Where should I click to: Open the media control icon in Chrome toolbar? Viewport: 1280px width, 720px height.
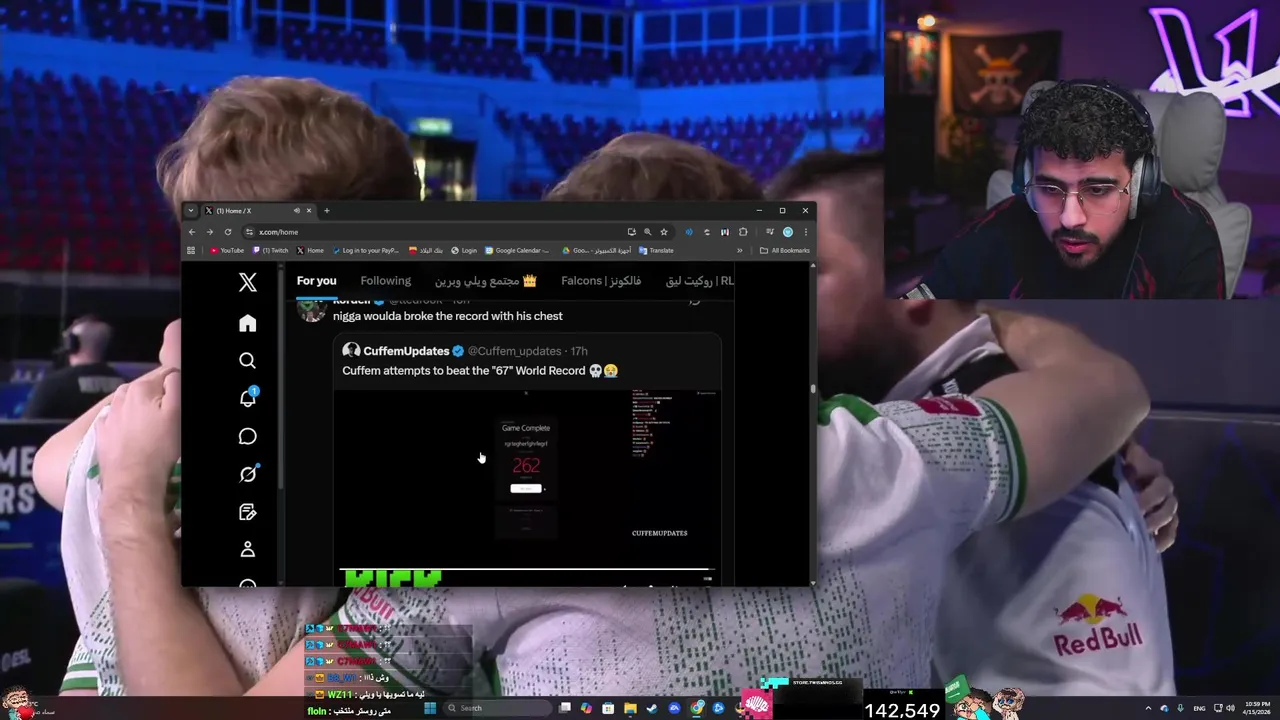click(770, 232)
